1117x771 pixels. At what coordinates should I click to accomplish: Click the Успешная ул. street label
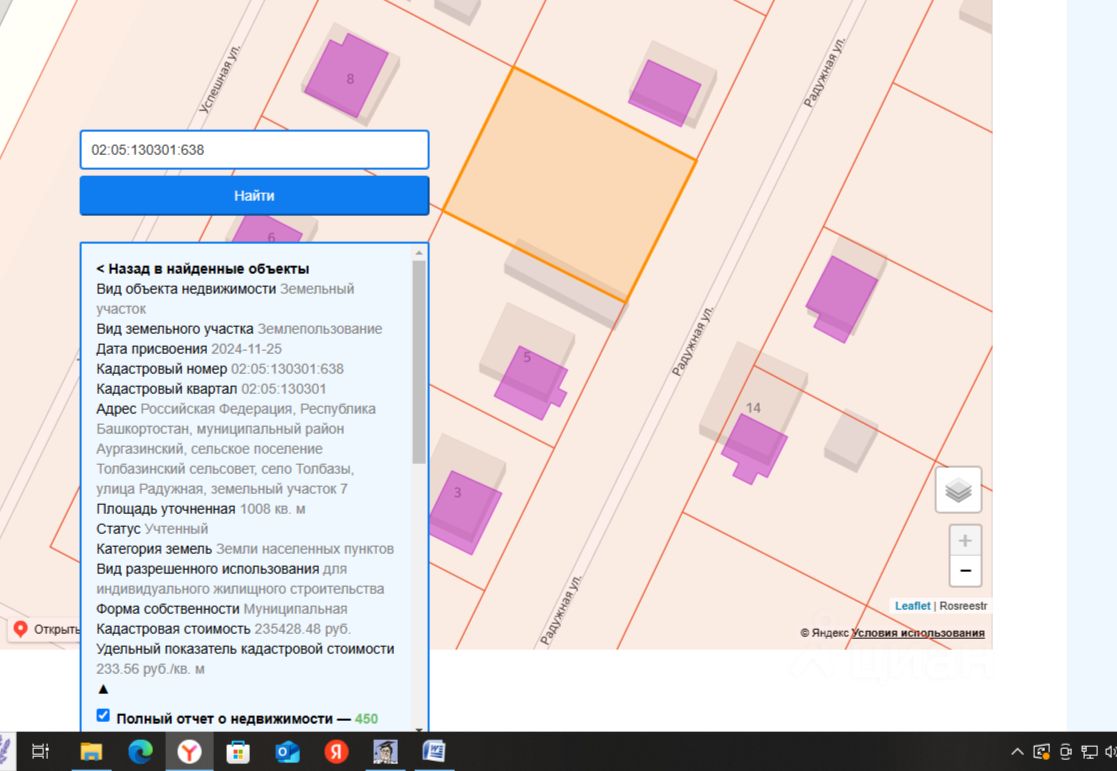[x=220, y=78]
